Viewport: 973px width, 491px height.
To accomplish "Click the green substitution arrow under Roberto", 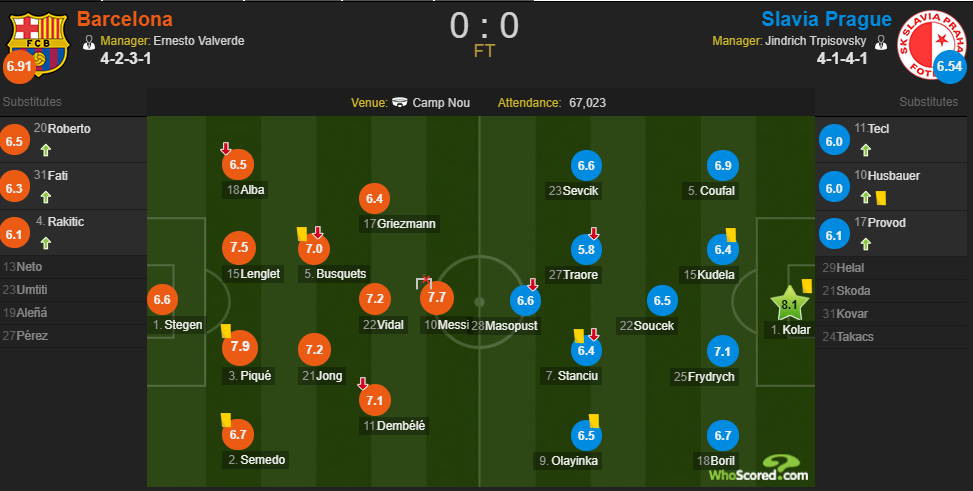I will pos(45,150).
